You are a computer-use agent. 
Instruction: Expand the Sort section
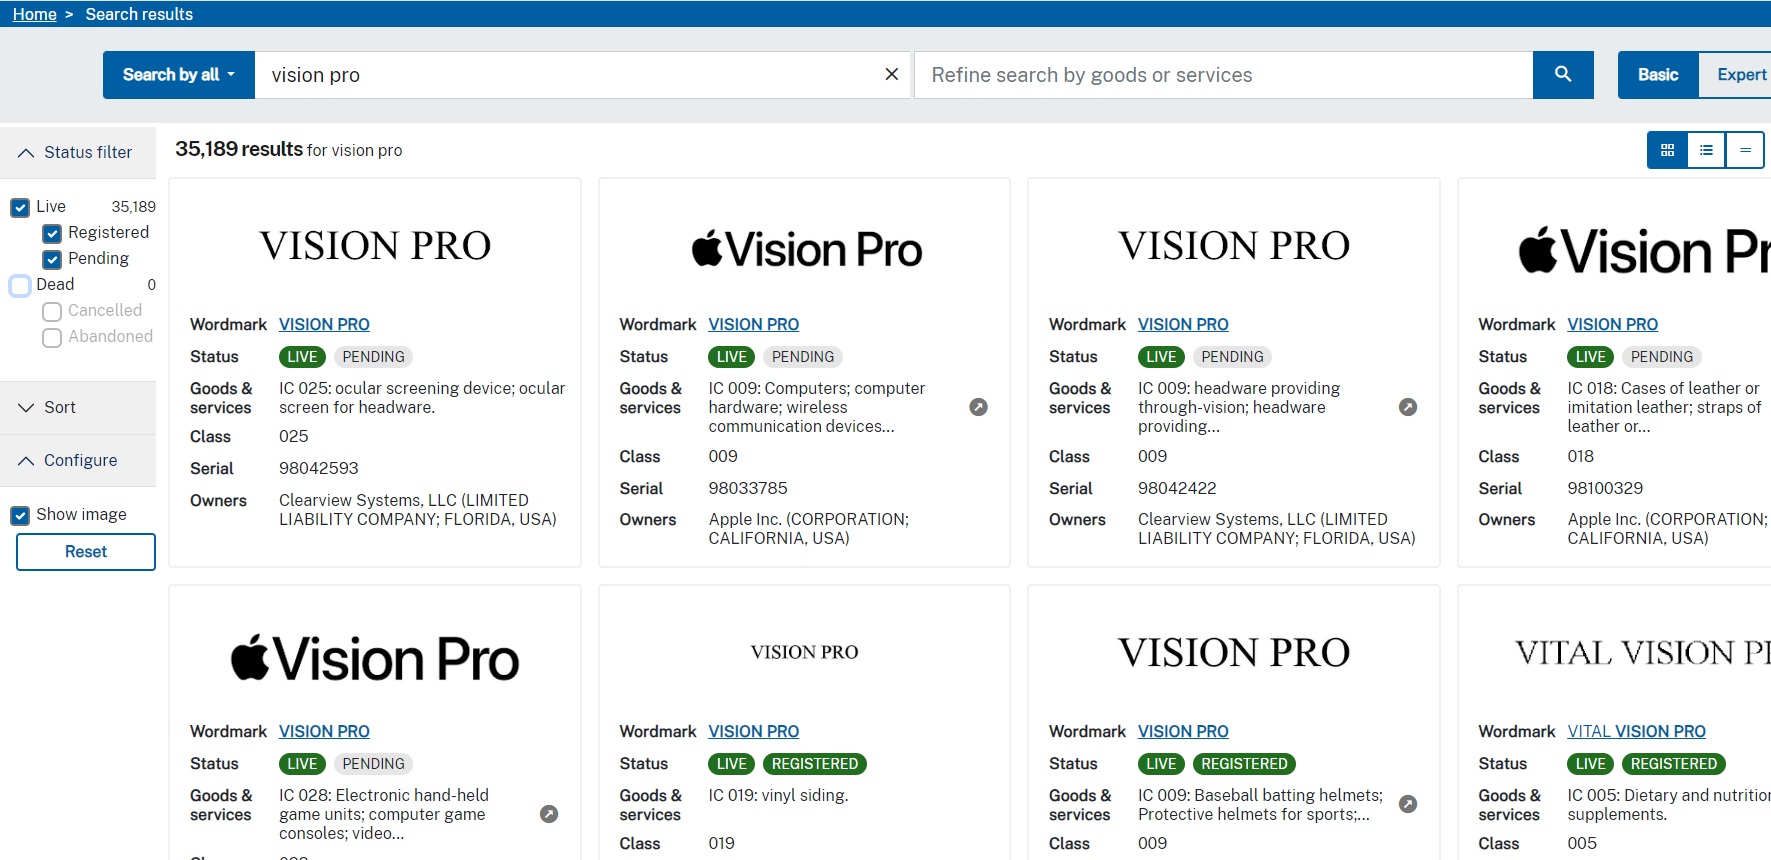78,408
